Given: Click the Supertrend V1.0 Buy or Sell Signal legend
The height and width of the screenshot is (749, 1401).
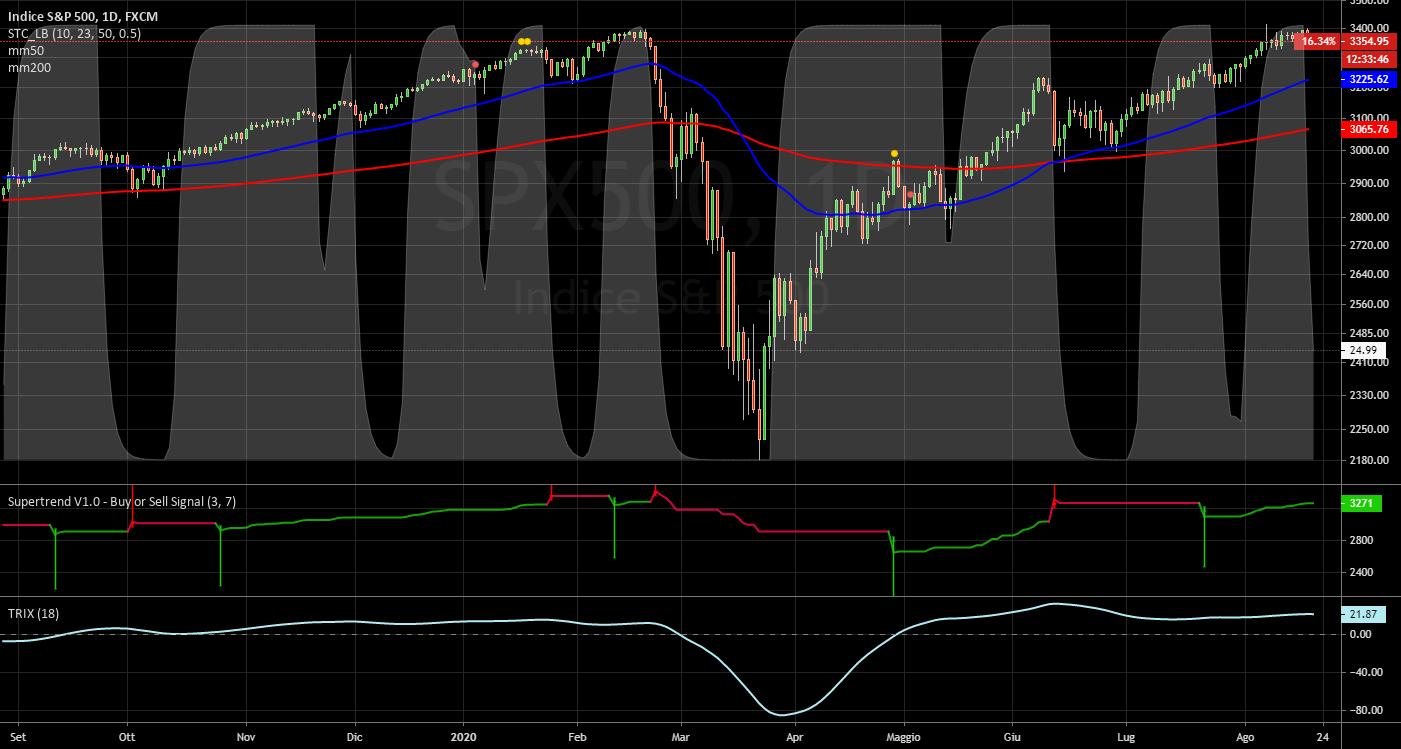Looking at the screenshot, I should [122, 501].
